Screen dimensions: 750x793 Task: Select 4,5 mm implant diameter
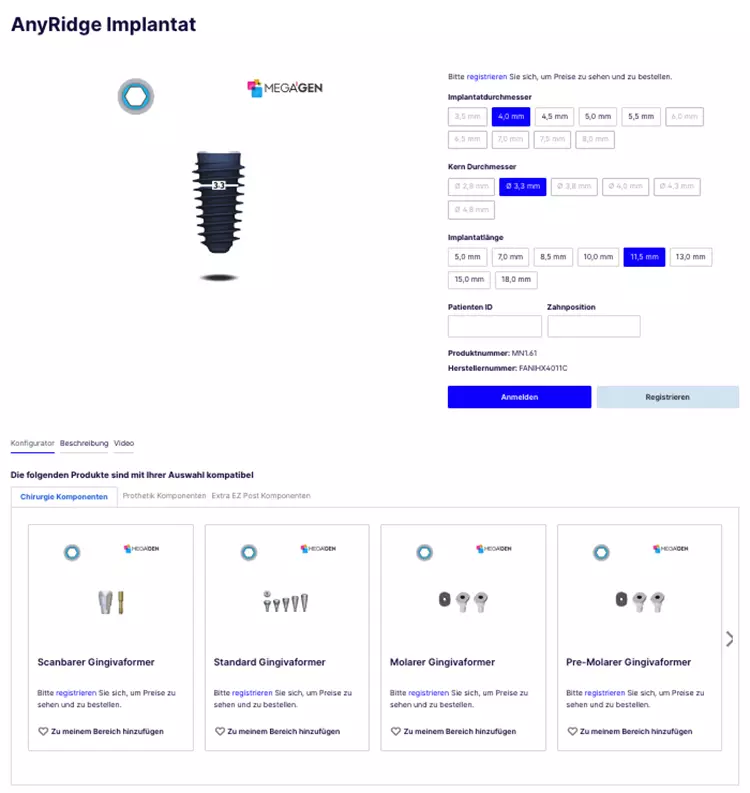(x=554, y=116)
